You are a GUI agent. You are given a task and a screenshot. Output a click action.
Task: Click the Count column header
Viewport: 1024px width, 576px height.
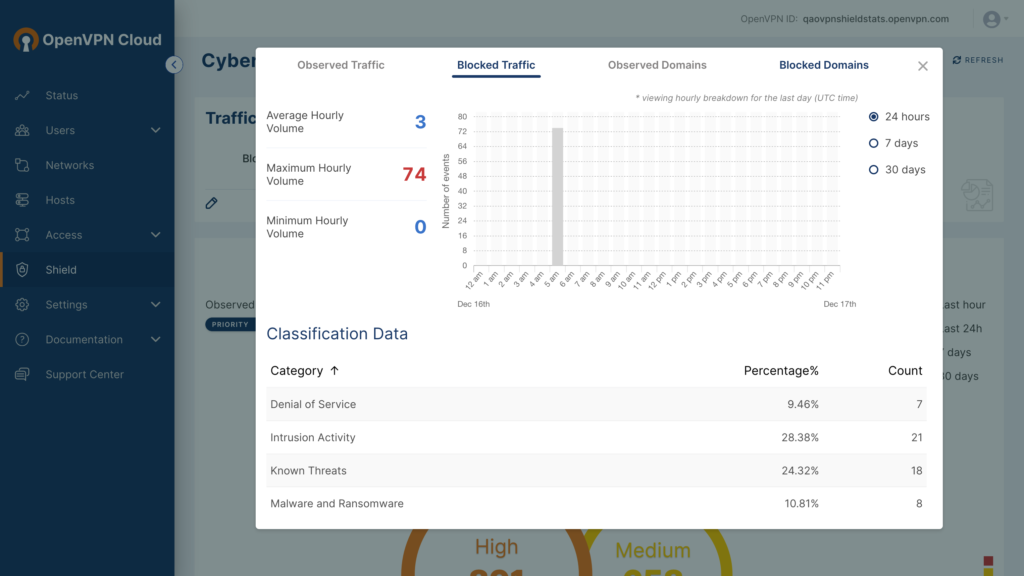pyautogui.click(x=904, y=371)
